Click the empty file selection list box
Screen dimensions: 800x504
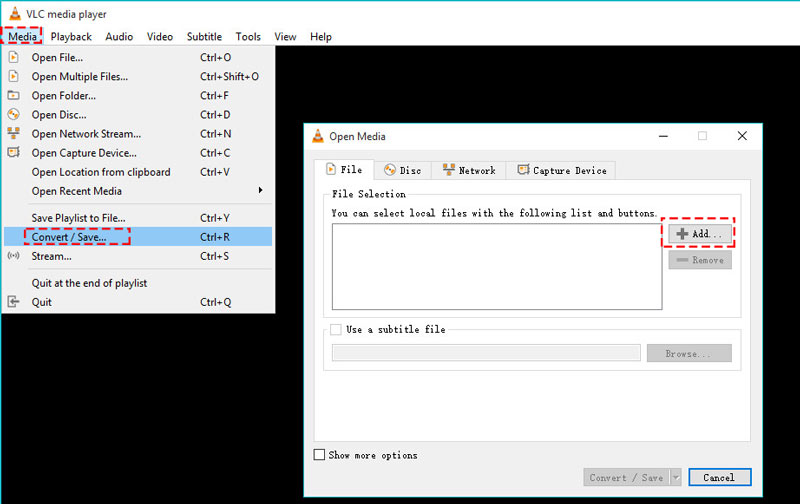(x=496, y=266)
